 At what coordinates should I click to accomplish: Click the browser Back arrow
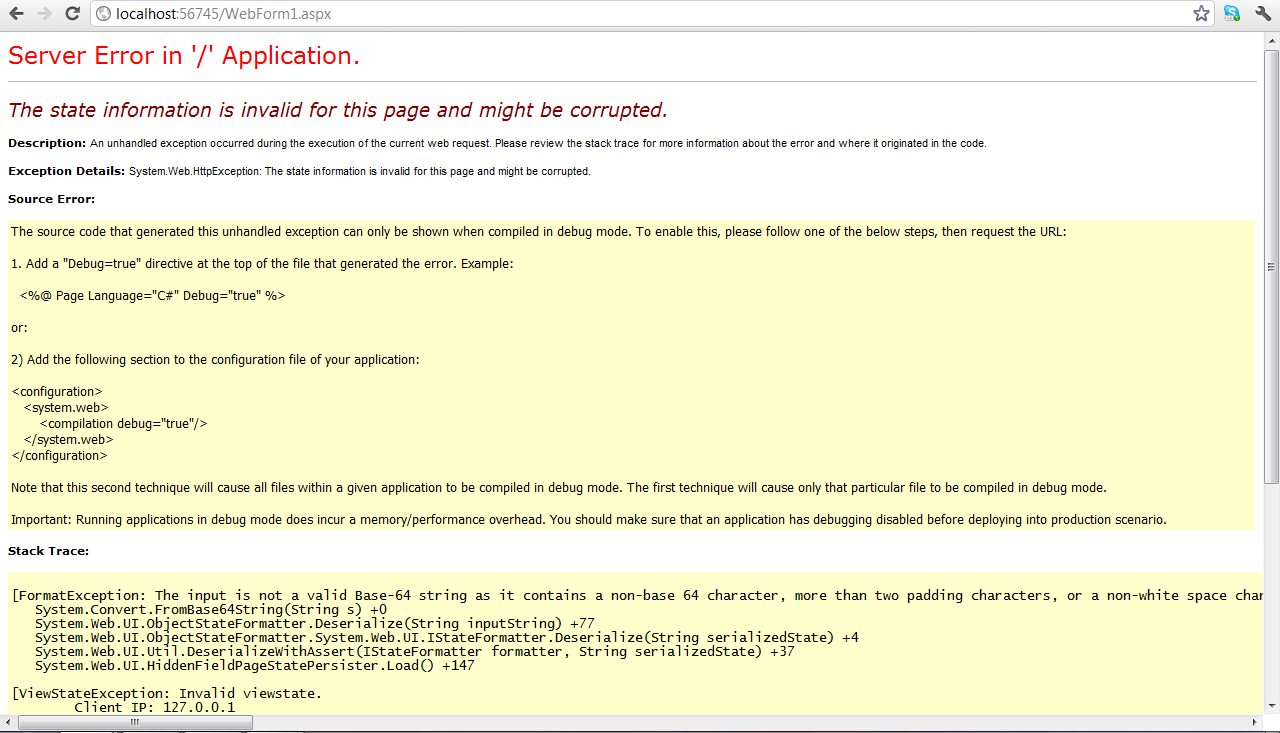click(16, 14)
